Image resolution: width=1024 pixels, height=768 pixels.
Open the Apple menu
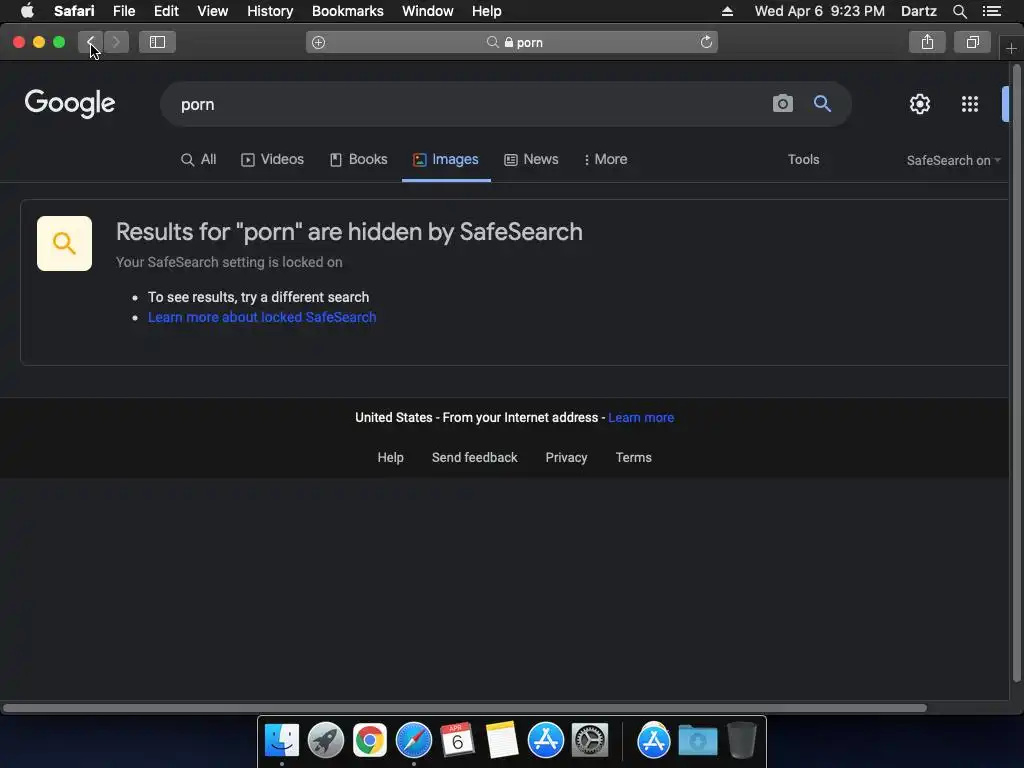[x=27, y=11]
